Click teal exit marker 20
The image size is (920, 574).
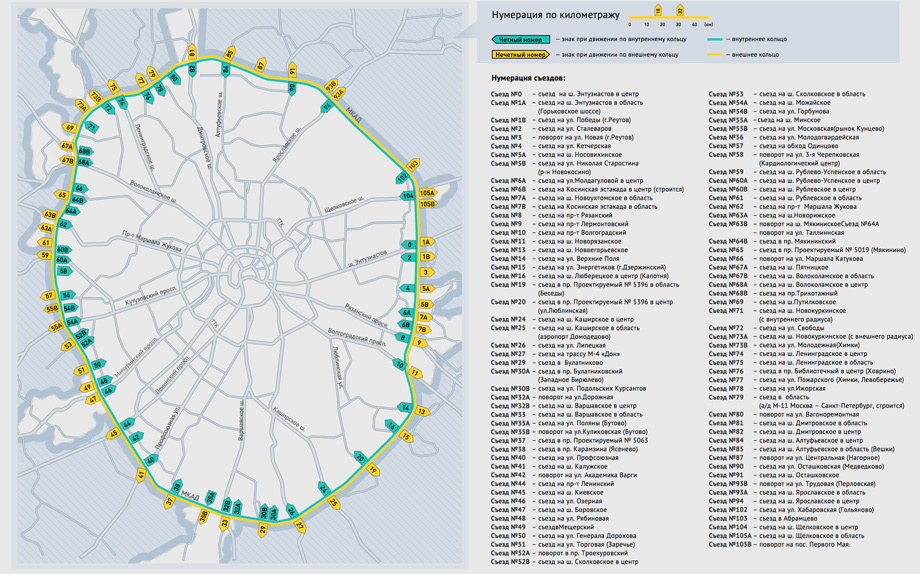pos(360,458)
